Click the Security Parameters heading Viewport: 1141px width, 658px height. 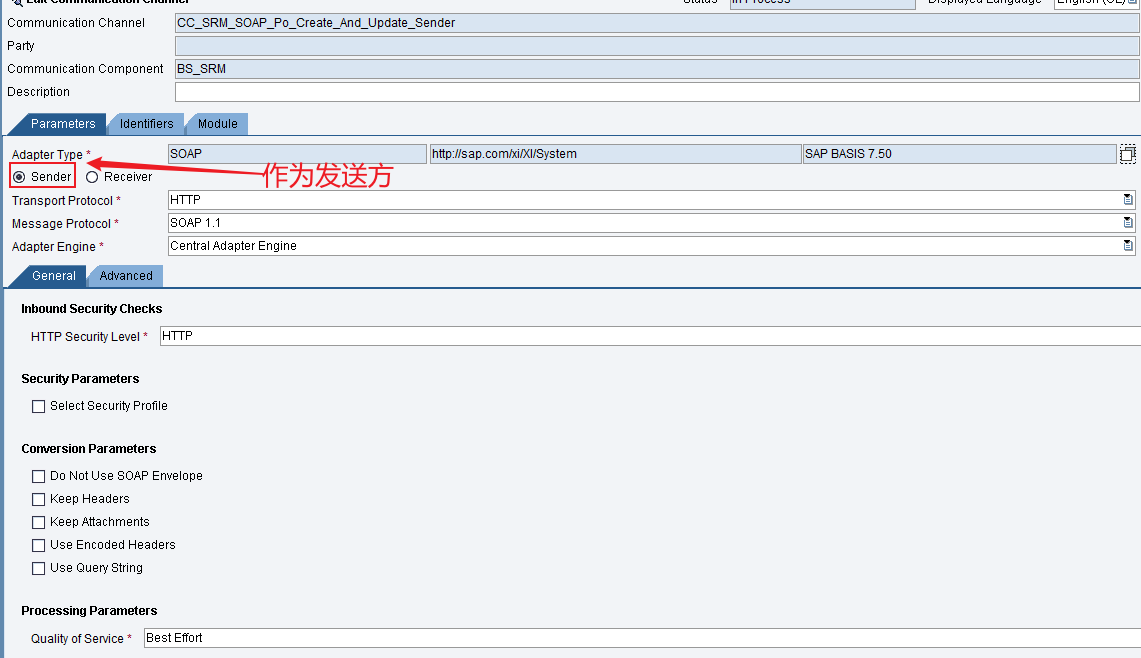tap(80, 378)
